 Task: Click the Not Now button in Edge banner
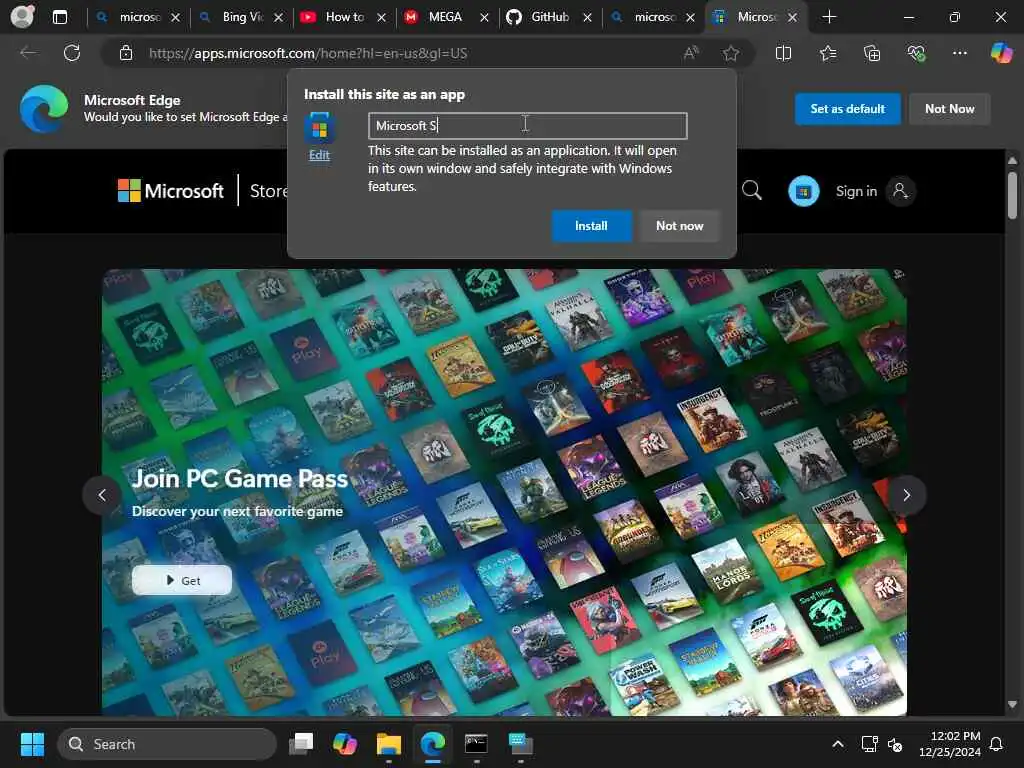pos(949,109)
